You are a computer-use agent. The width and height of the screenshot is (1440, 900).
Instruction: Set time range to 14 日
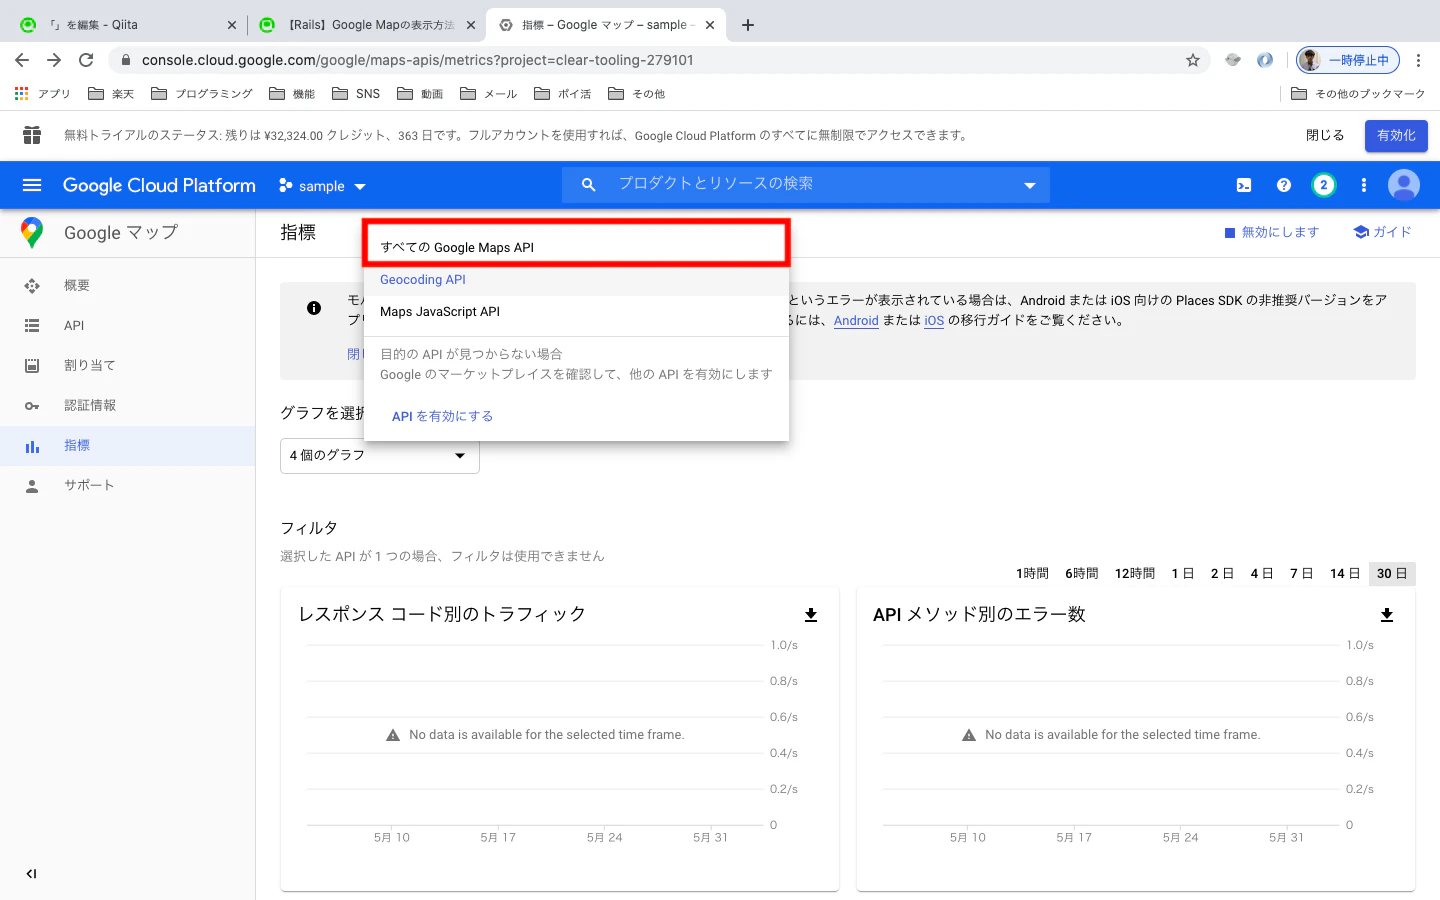pyautogui.click(x=1345, y=573)
